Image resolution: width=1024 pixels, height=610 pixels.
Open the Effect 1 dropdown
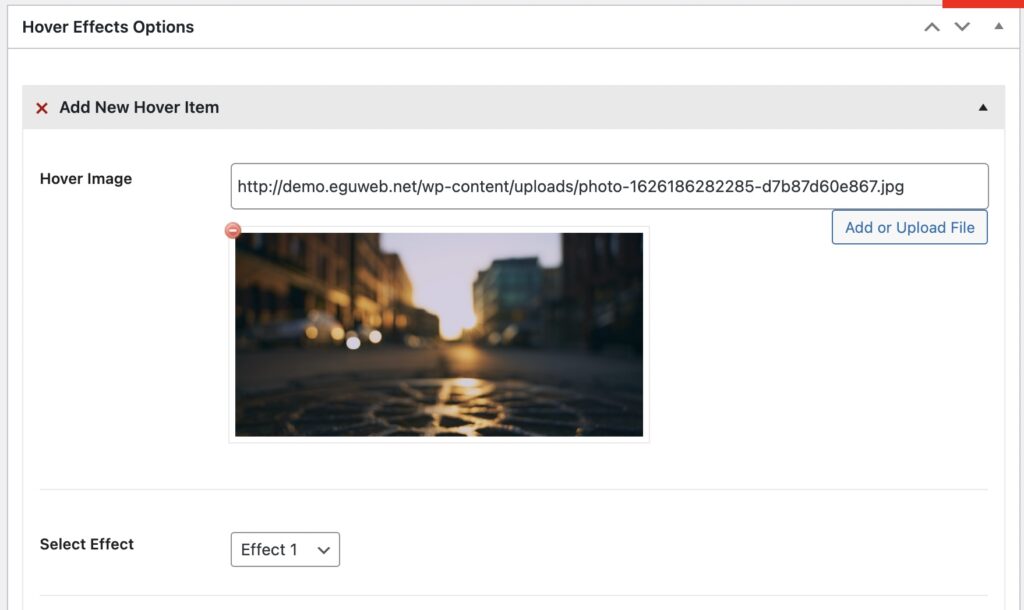285,550
